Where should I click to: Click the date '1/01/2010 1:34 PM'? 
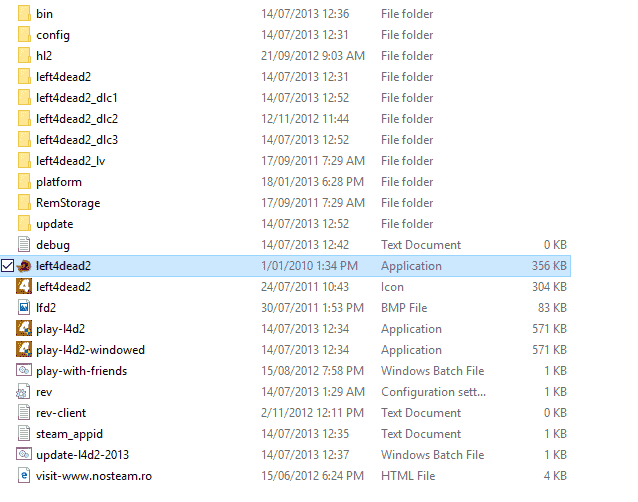tap(309, 266)
